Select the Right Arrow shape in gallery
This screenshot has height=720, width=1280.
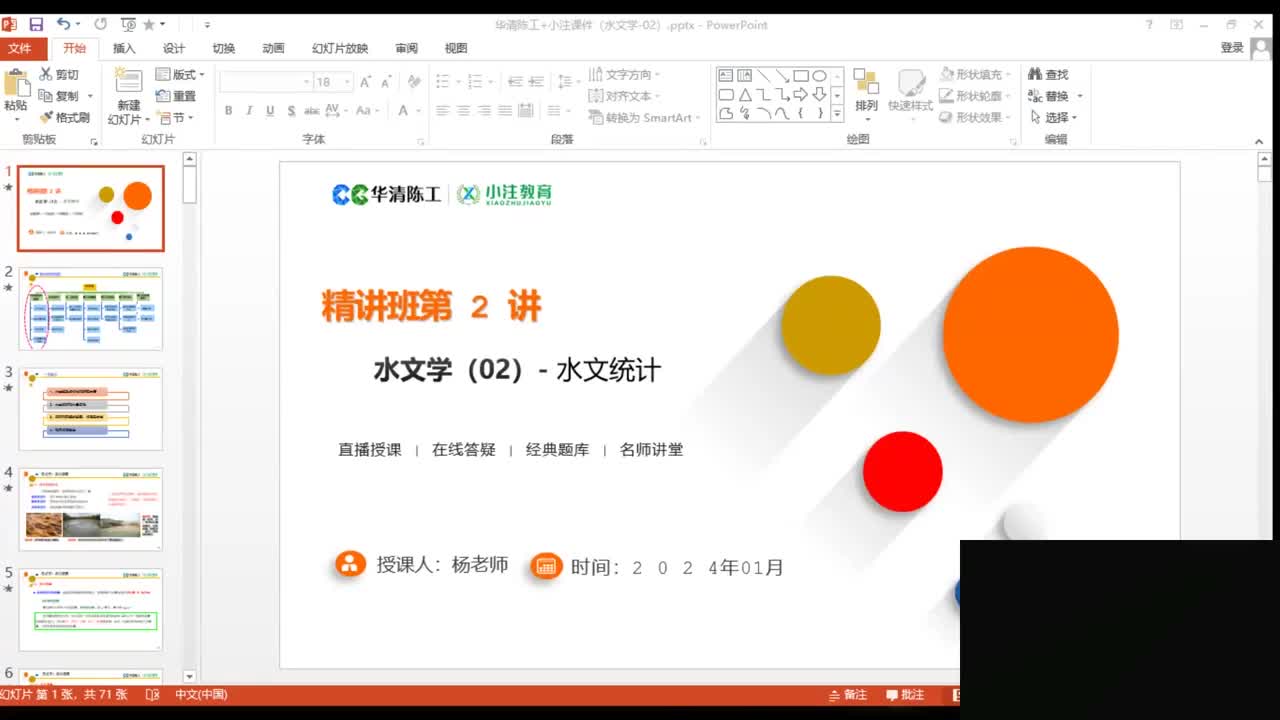[800, 94]
